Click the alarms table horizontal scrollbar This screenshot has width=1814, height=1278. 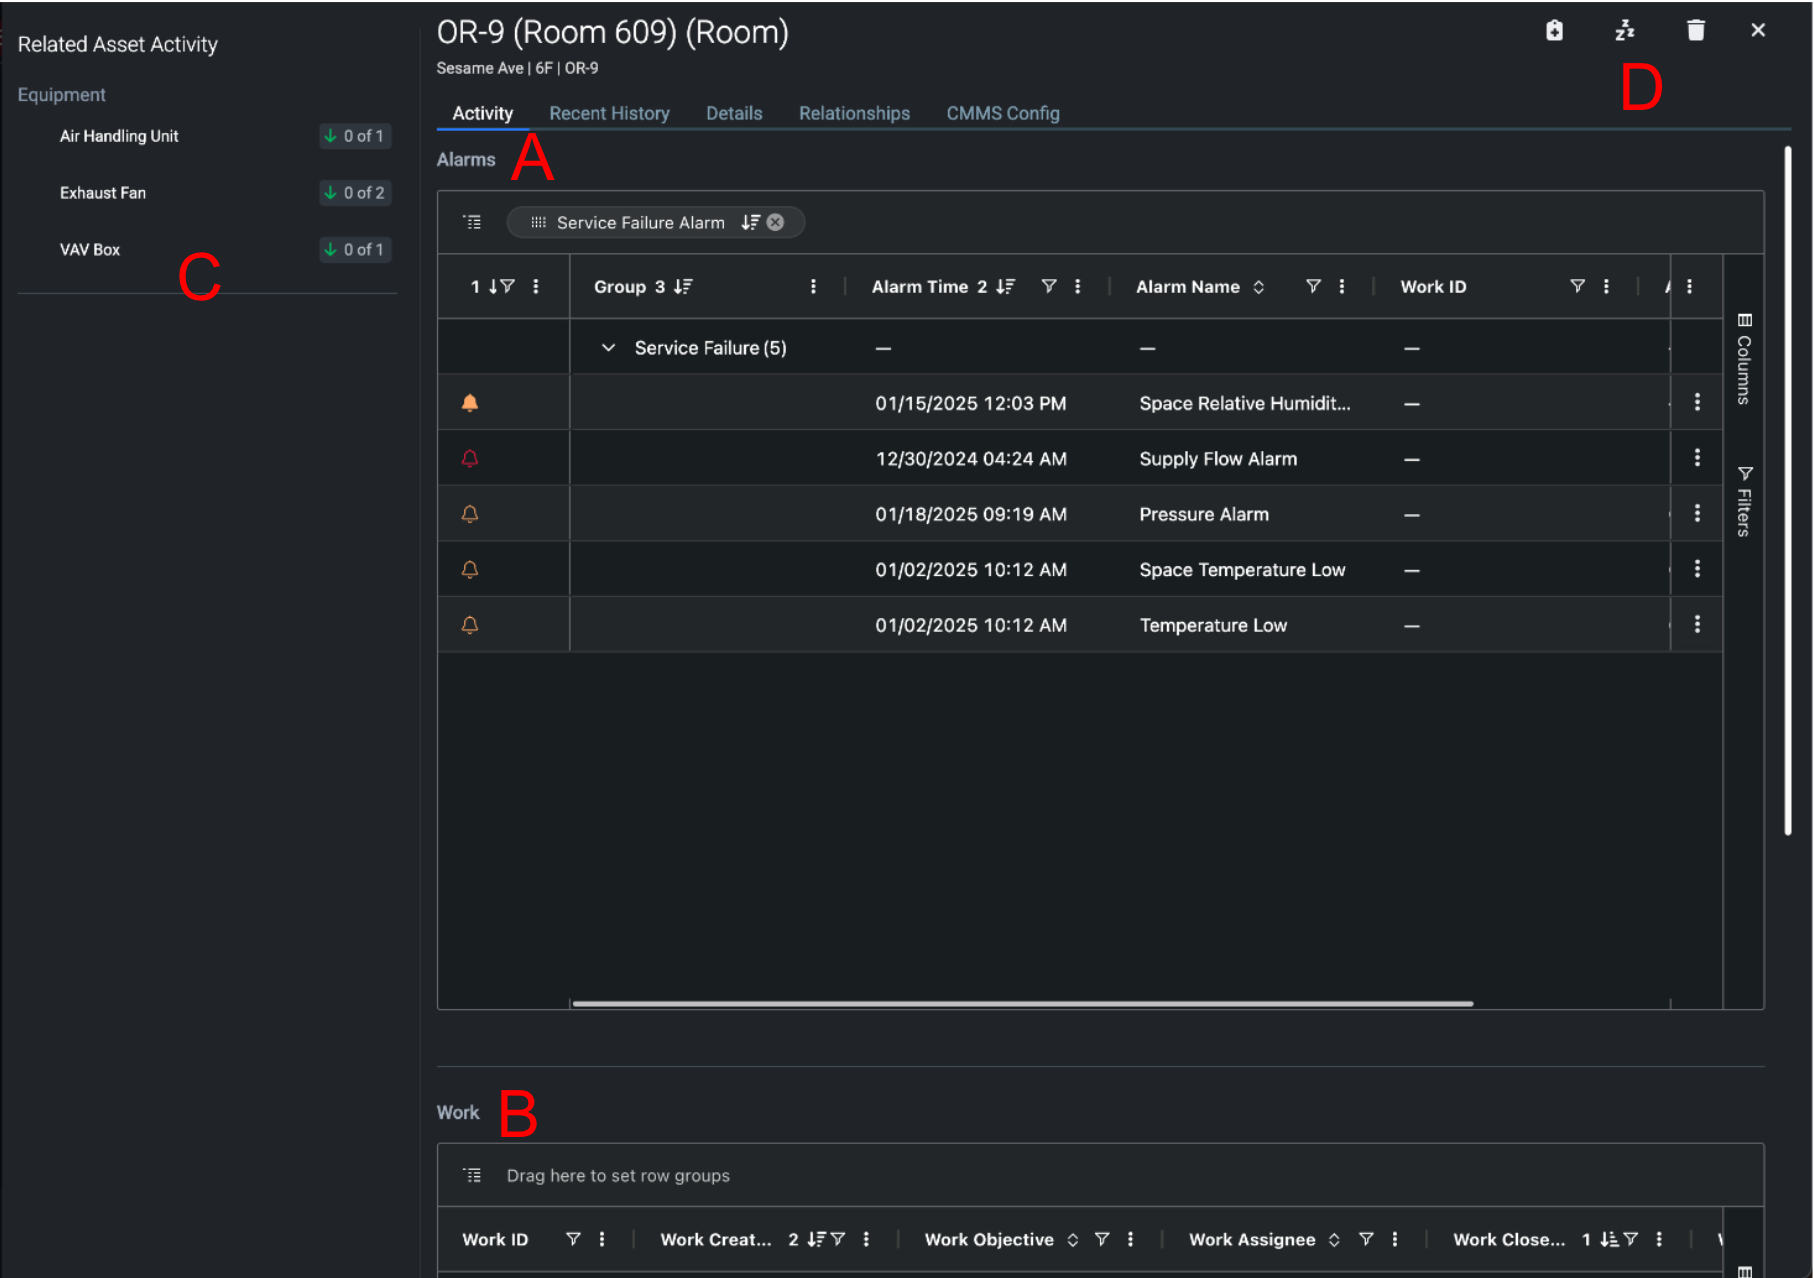click(x=1020, y=1003)
